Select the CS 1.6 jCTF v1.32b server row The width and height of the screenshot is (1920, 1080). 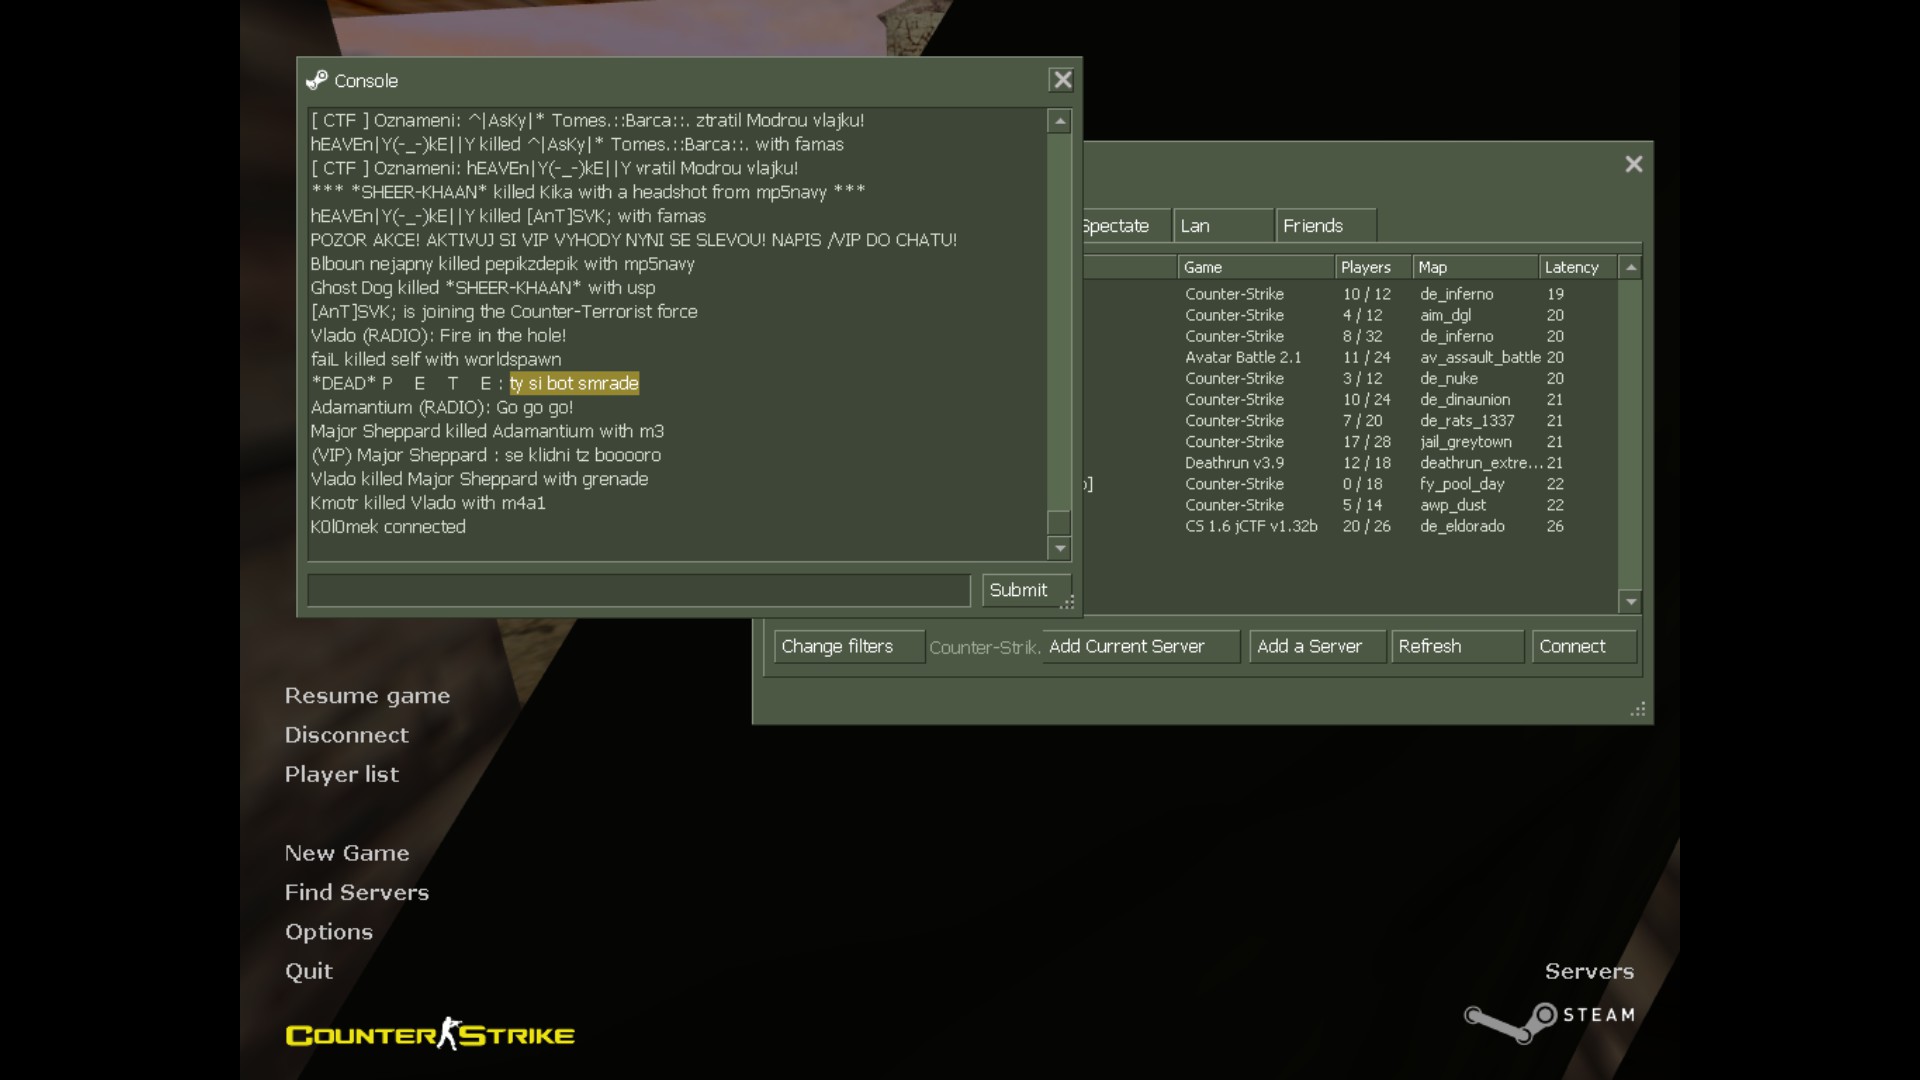tap(1350, 526)
